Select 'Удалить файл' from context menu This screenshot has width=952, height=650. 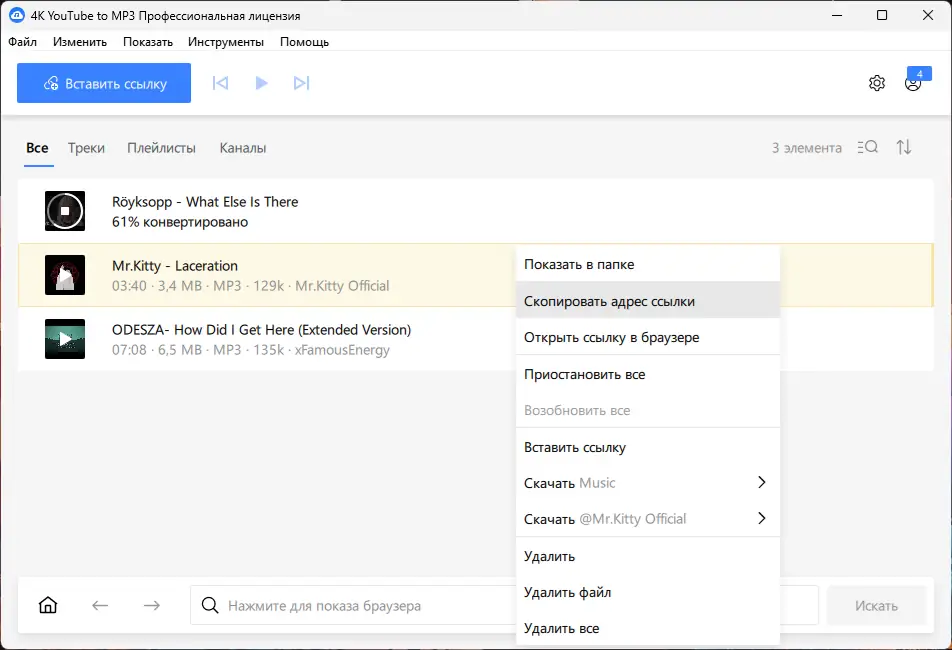[567, 593]
